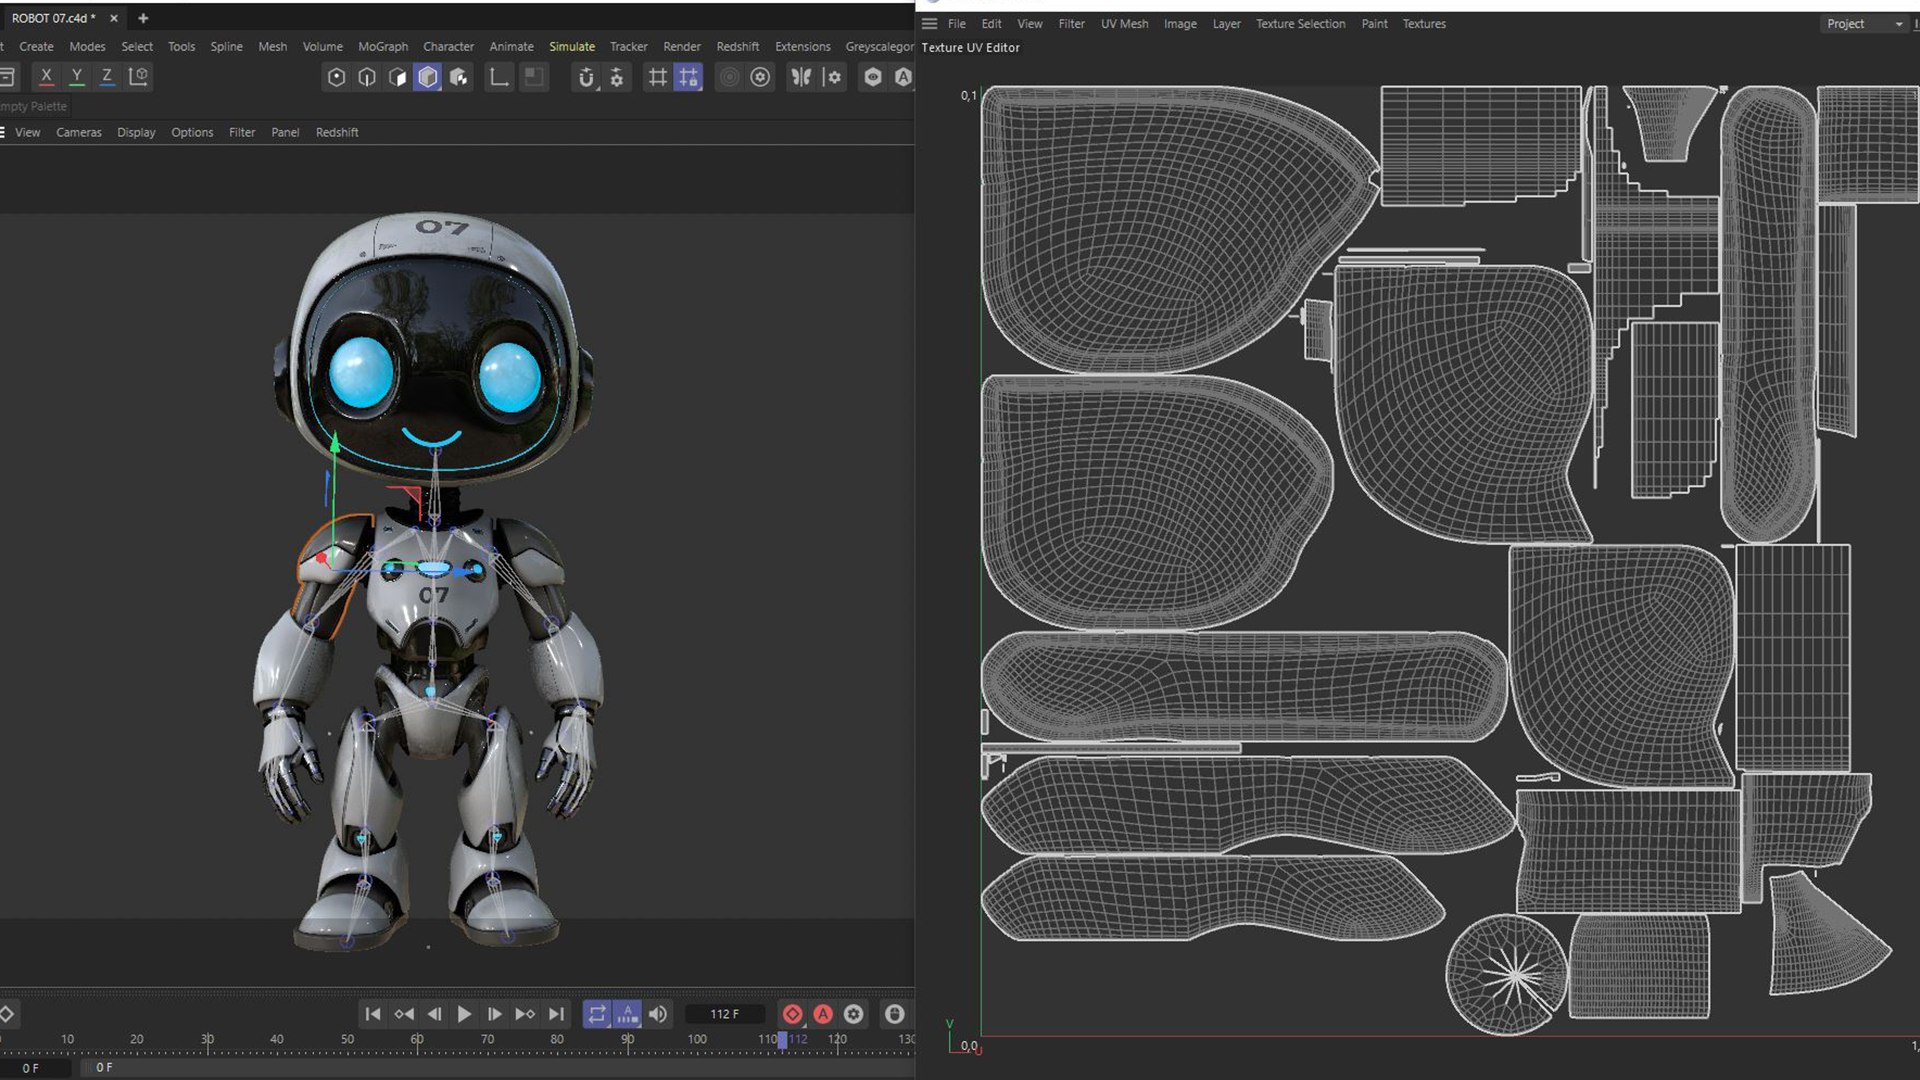The height and width of the screenshot is (1080, 1920).
Task: Click the soft selection concentric circles icon
Action: click(x=730, y=77)
